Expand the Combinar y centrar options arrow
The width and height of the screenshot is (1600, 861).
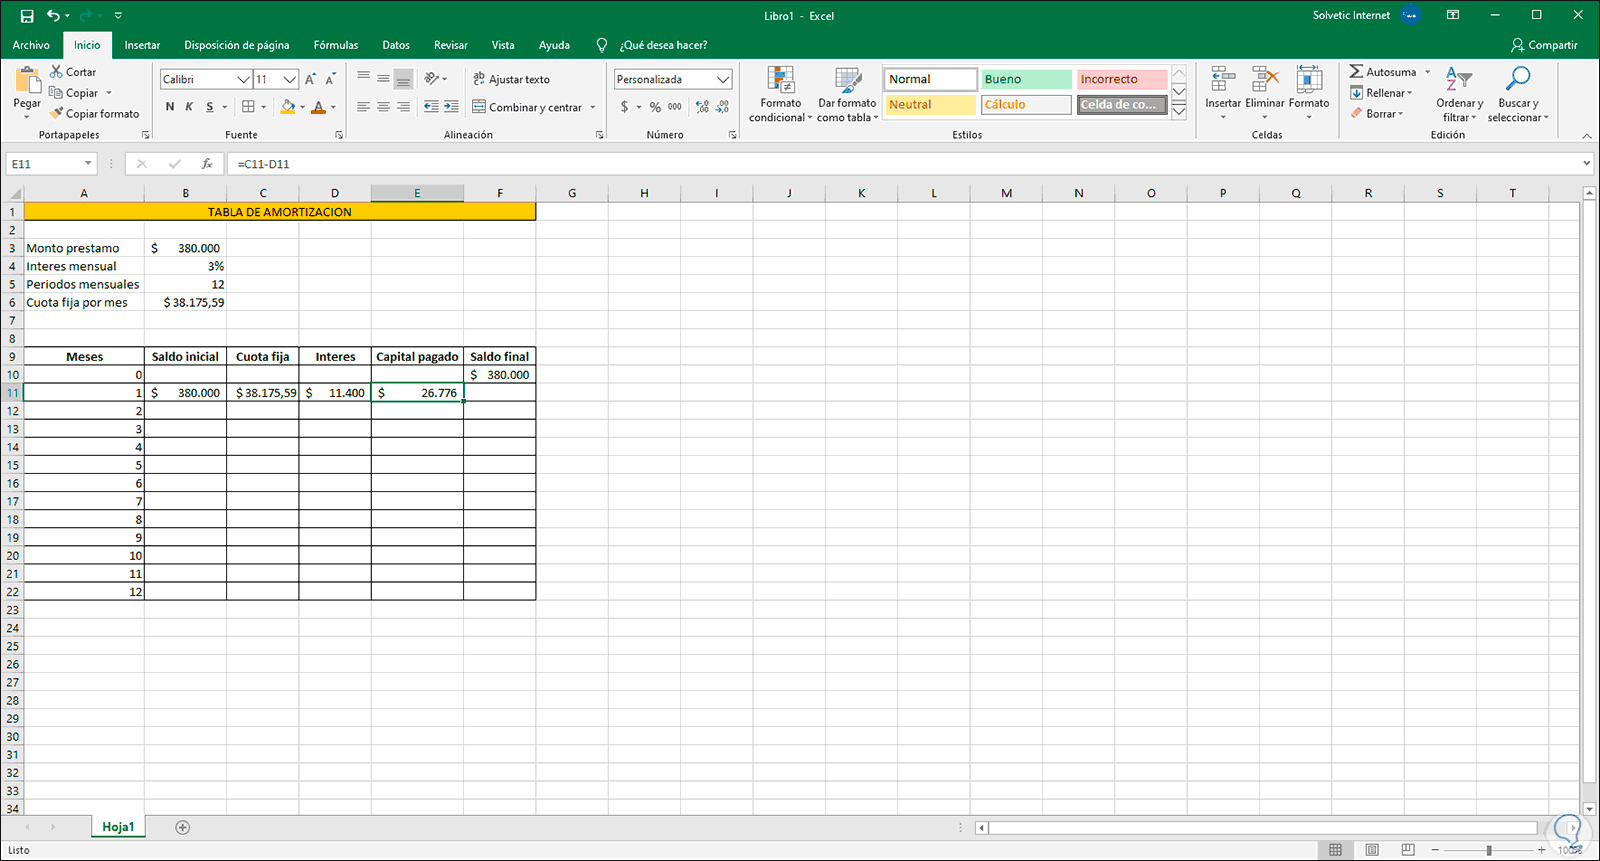pyautogui.click(x=593, y=107)
